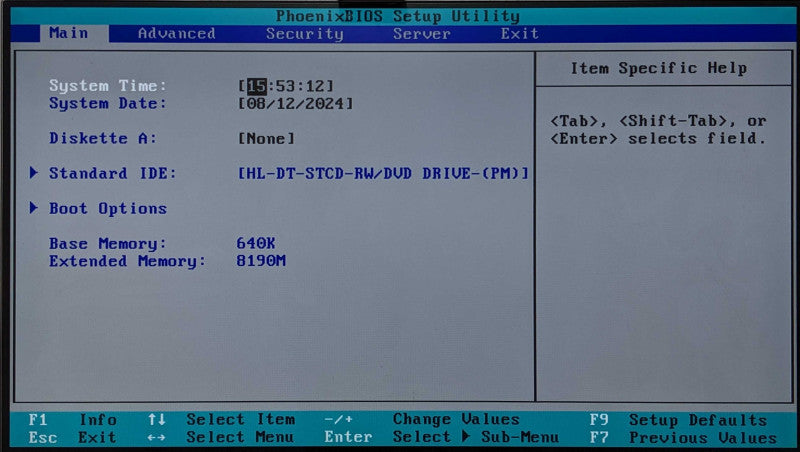Image resolution: width=800 pixels, height=452 pixels.
Task: Click the PhoenixBIOS Setup Utility title
Action: [x=398, y=16]
